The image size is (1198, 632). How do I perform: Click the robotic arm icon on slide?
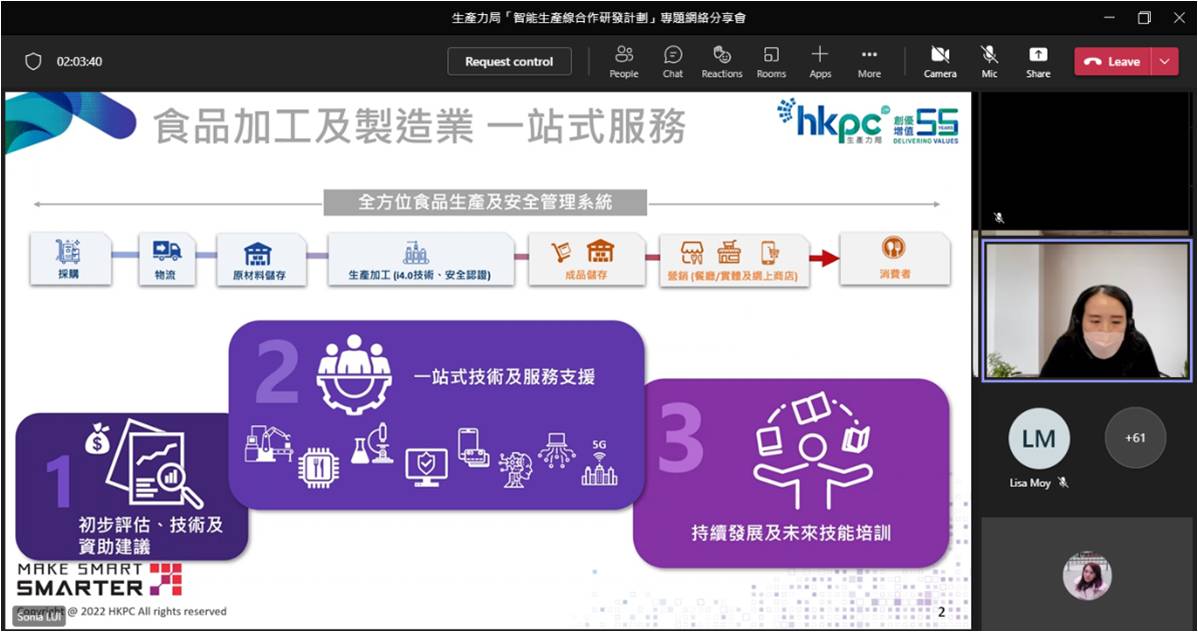(268, 444)
